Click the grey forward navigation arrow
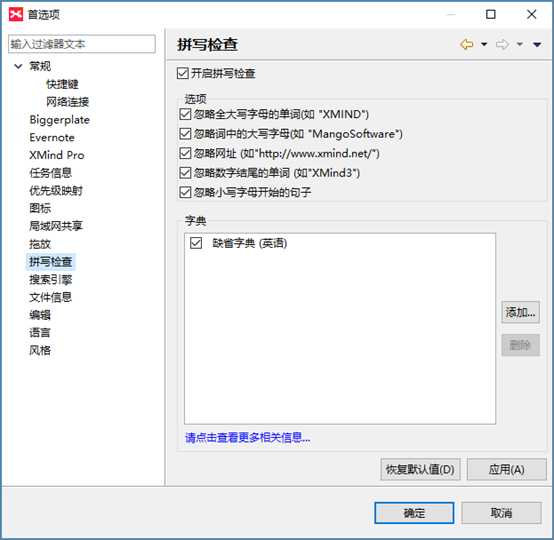Image resolution: width=554 pixels, height=540 pixels. click(502, 45)
